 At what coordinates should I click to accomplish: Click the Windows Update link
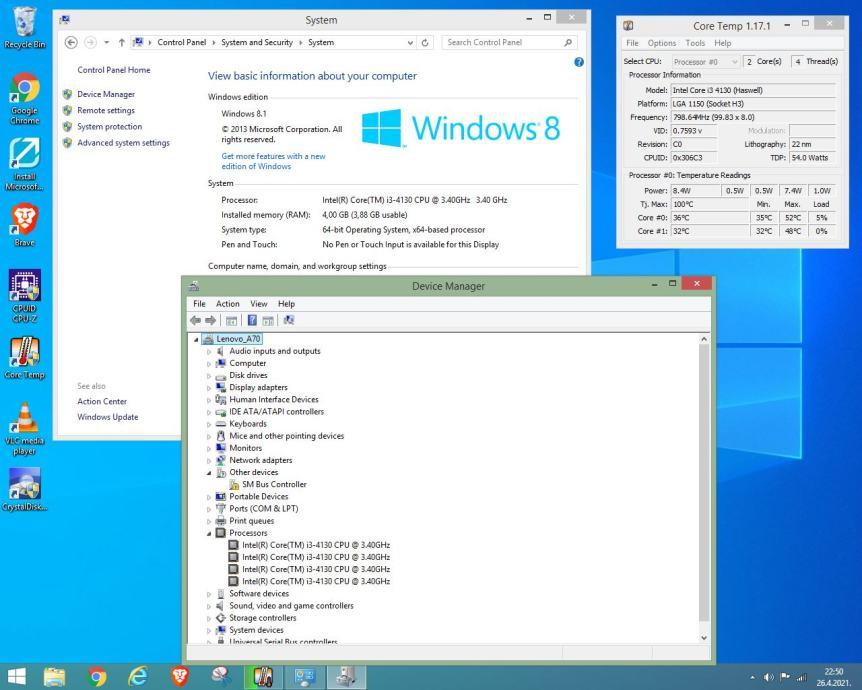pos(108,417)
